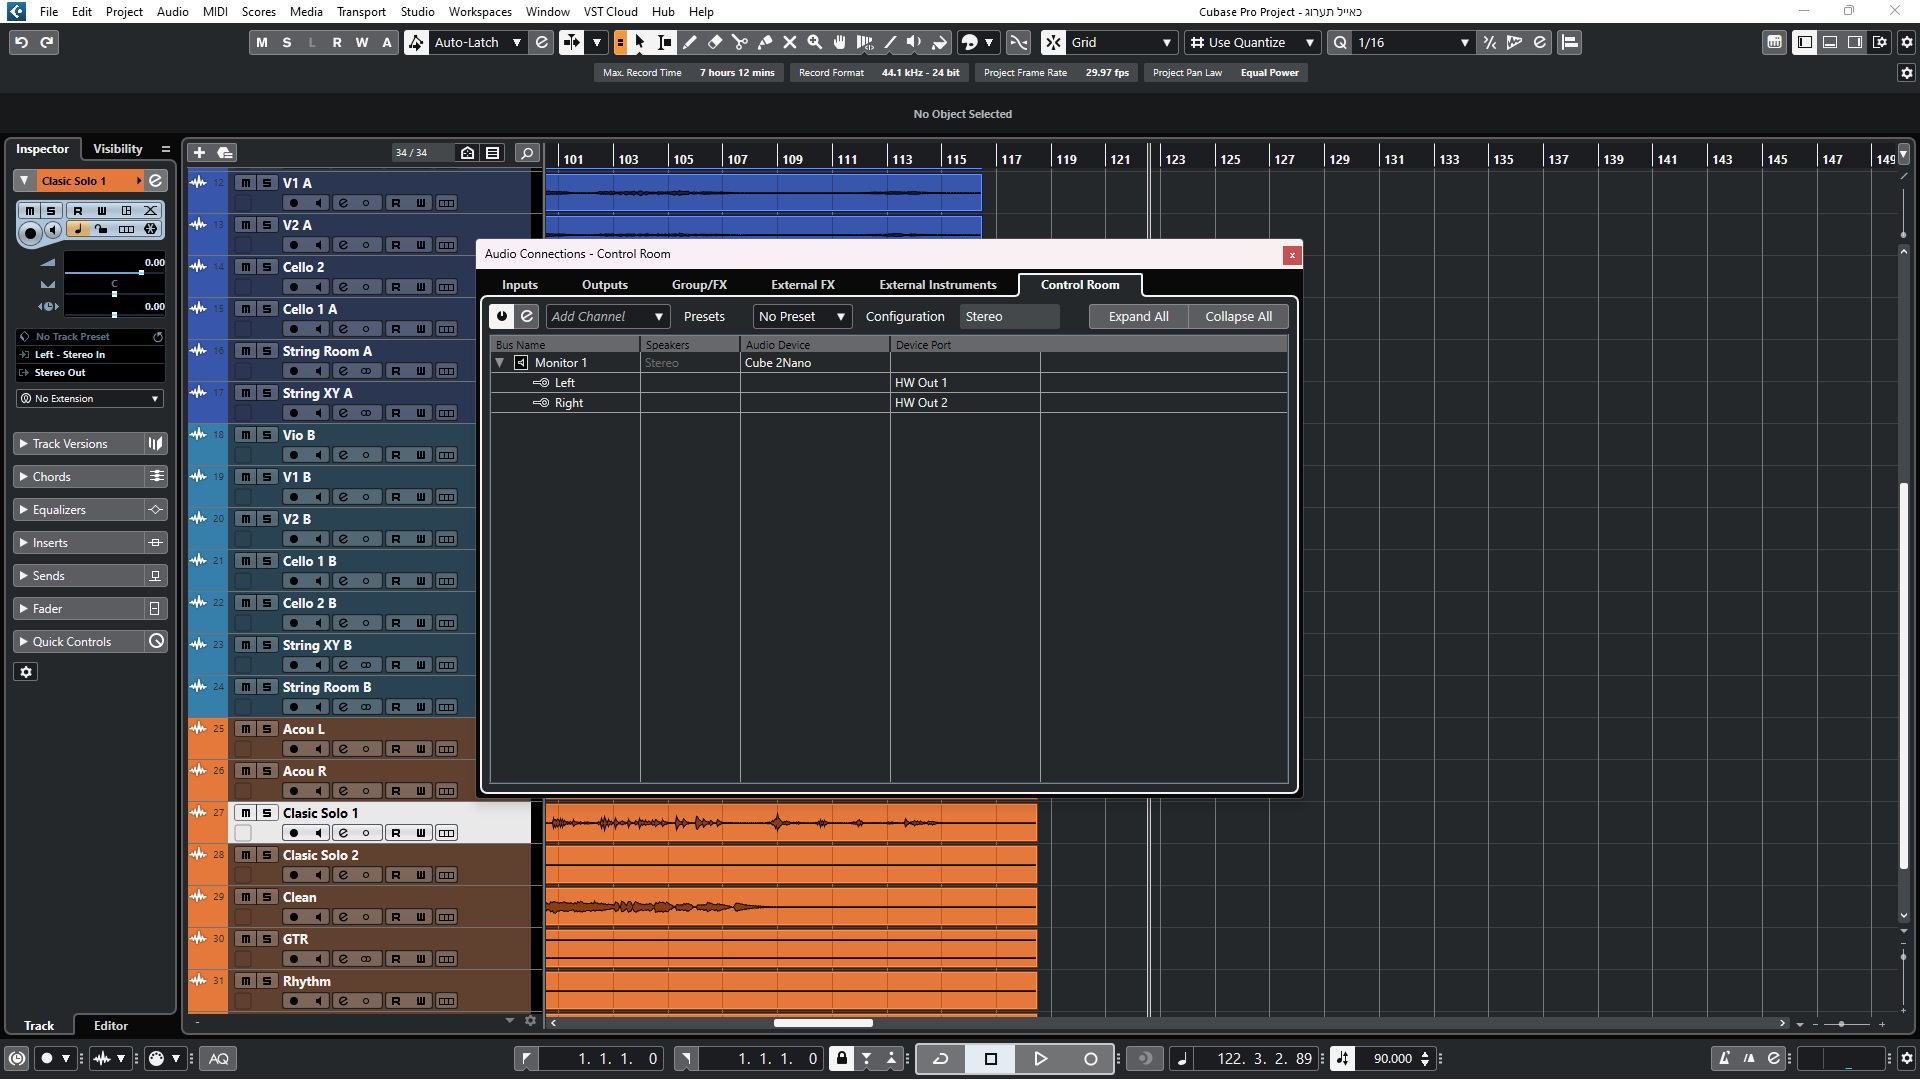Click the Expand All button
This screenshot has width=1920, height=1080.
(1138, 316)
